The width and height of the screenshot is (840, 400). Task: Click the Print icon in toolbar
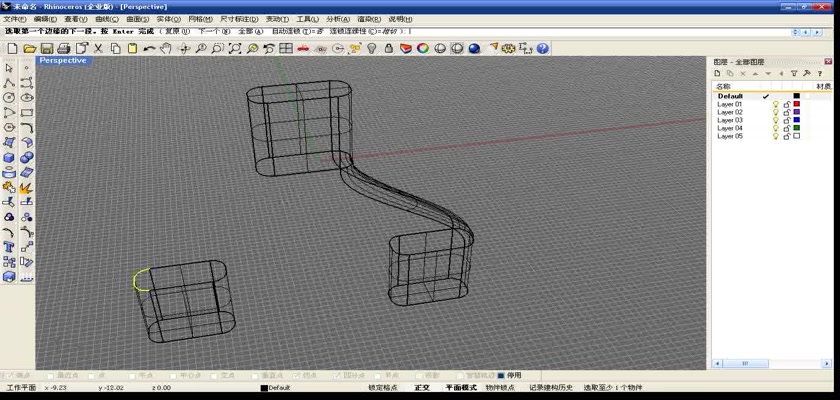[63, 48]
